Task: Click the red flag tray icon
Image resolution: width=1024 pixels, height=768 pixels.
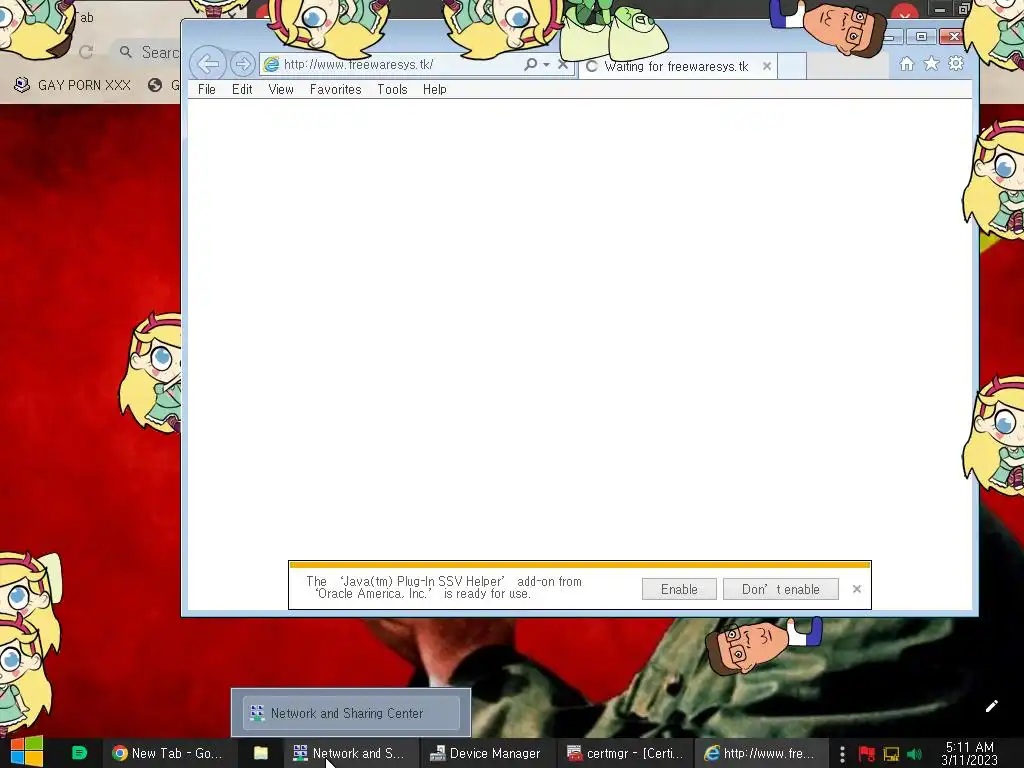Action: (867, 754)
